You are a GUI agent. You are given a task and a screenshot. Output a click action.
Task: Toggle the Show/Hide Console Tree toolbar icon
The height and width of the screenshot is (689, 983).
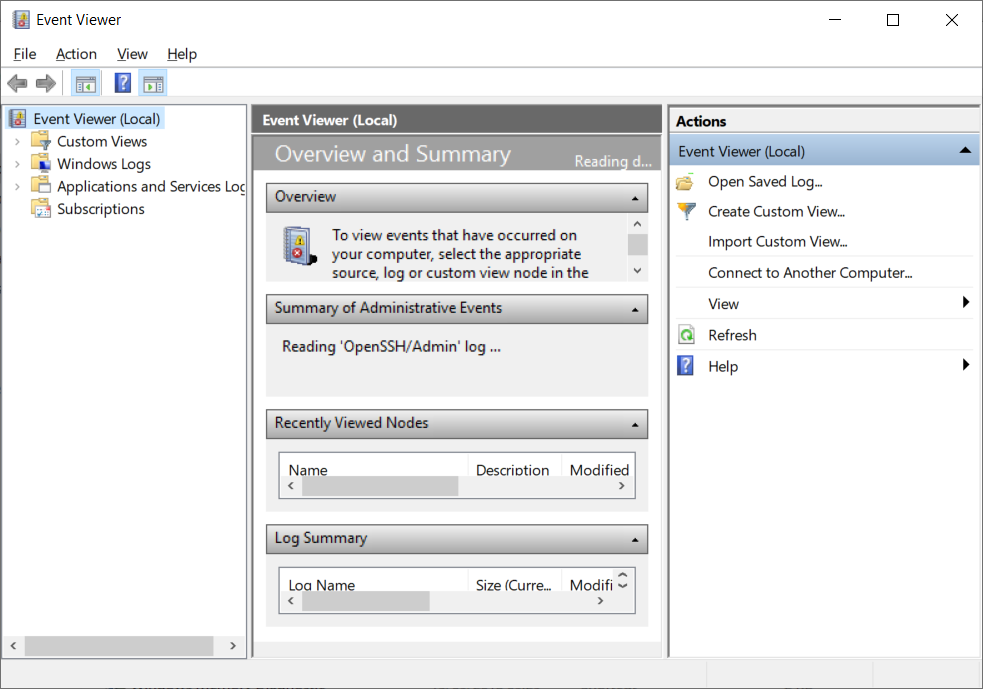click(x=86, y=83)
